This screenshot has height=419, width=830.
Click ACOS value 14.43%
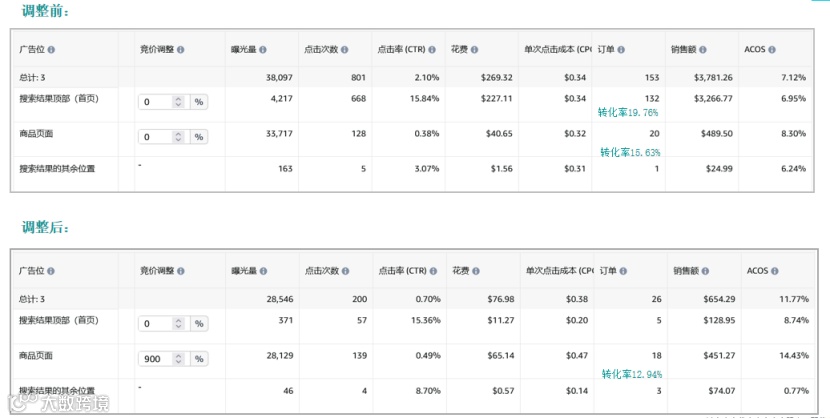794,356
